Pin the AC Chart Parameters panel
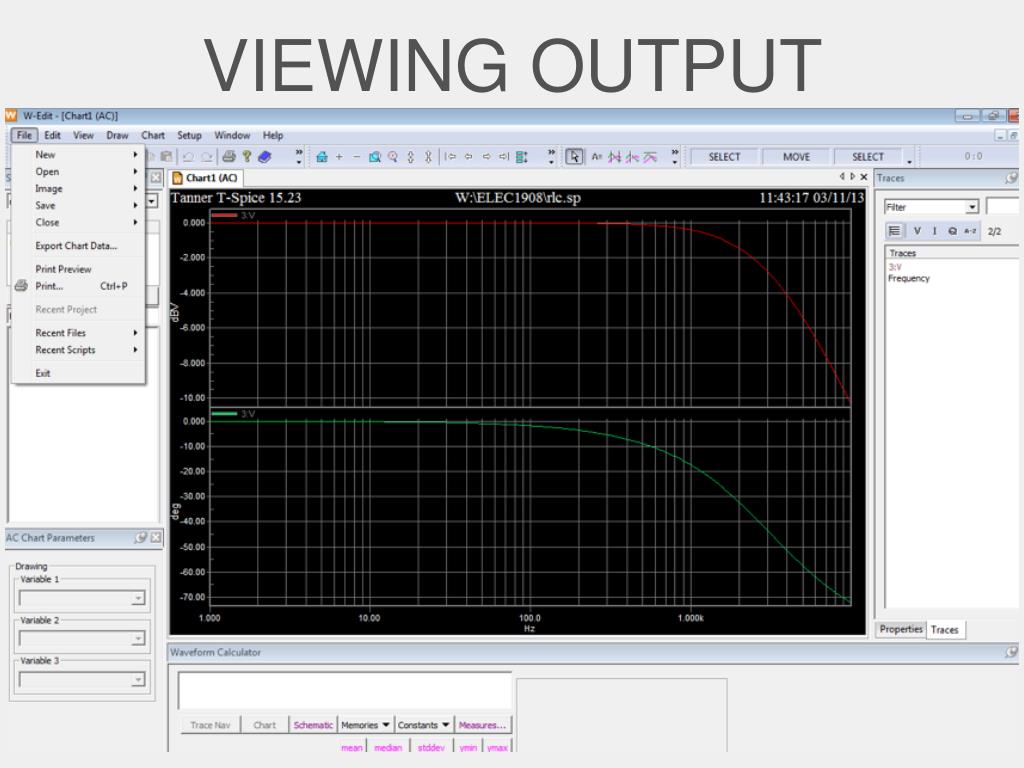This screenshot has width=1024, height=768. (140, 537)
